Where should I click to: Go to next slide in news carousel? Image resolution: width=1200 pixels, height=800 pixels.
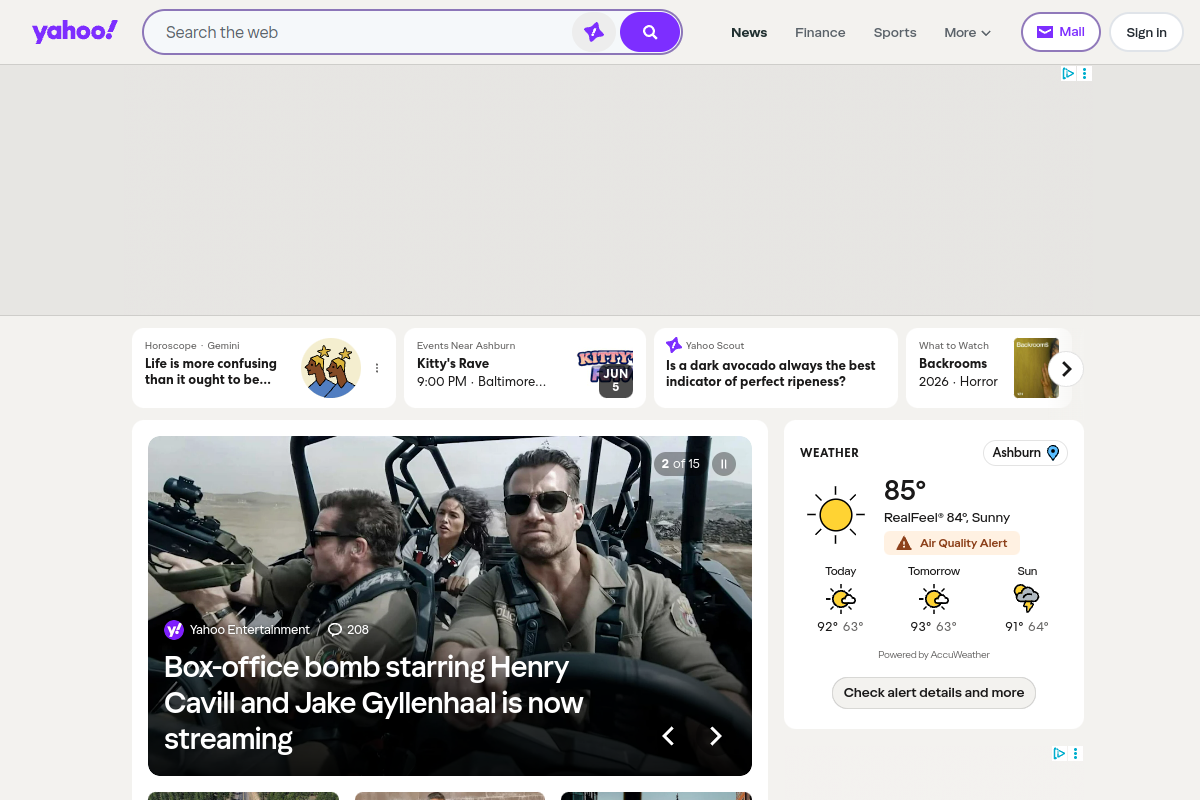point(716,736)
